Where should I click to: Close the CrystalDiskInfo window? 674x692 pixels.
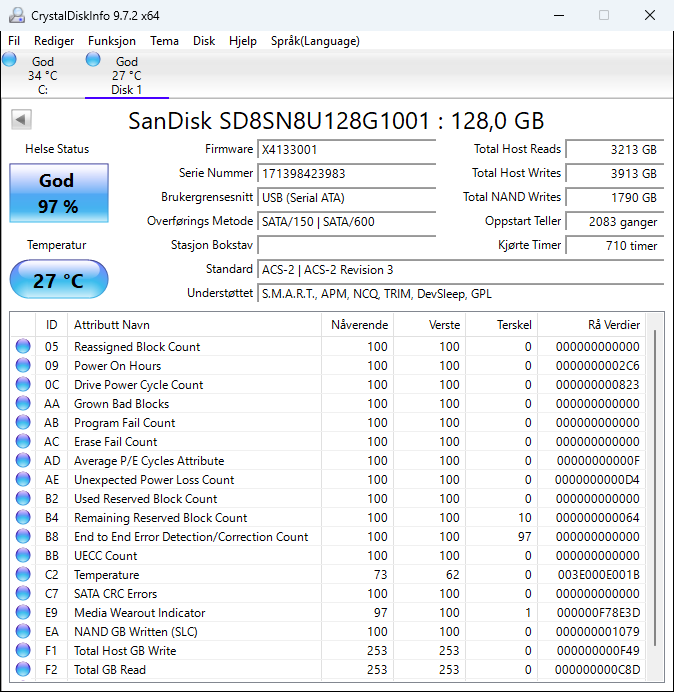click(x=650, y=15)
